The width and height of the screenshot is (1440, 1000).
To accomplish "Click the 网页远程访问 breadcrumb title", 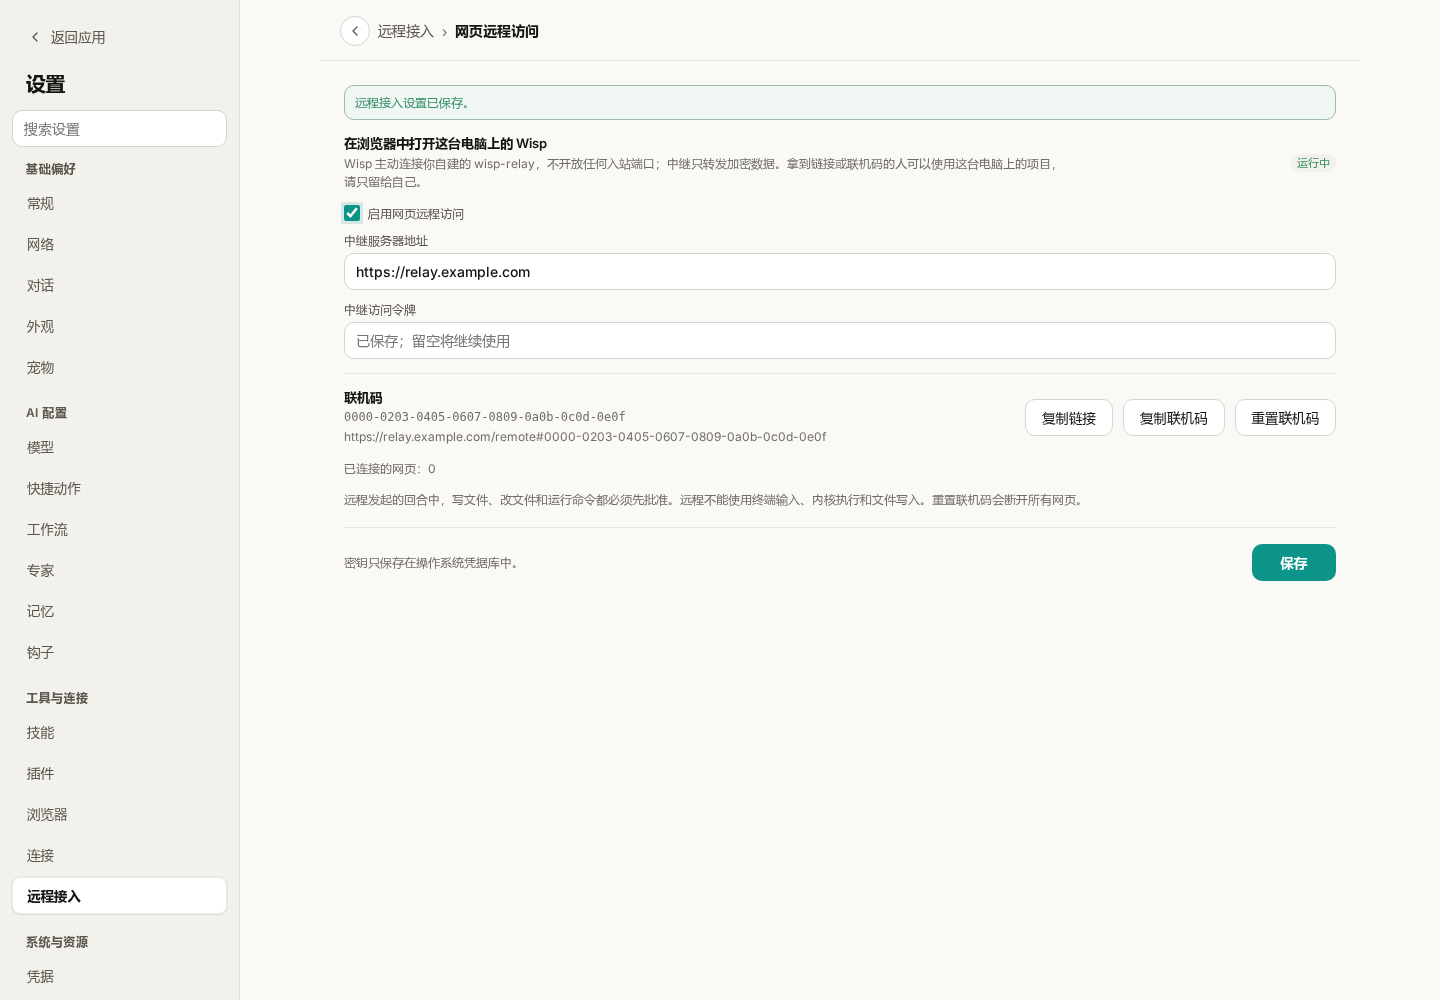I will [497, 31].
